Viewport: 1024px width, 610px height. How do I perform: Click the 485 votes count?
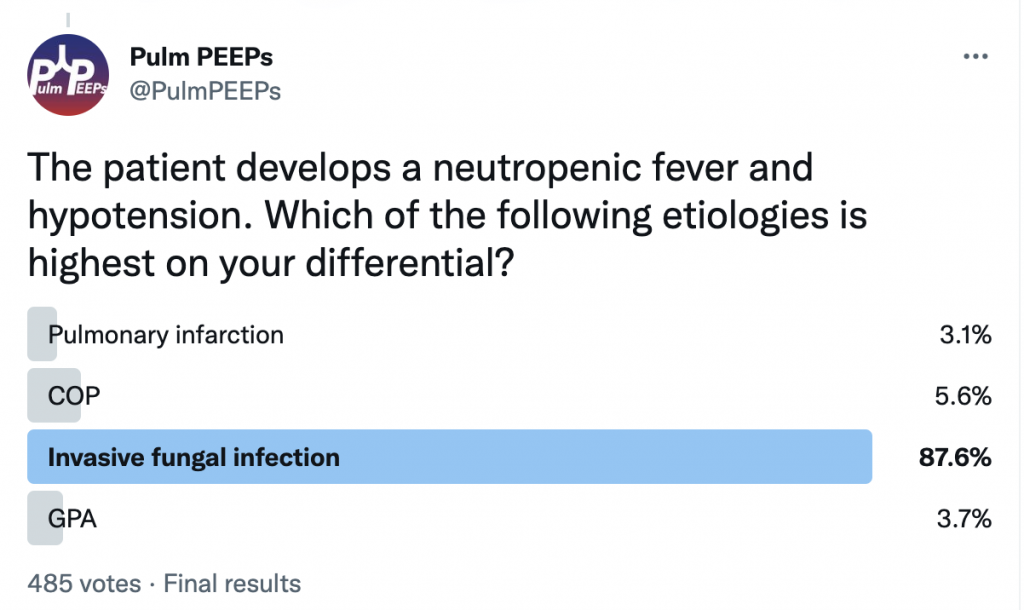pyautogui.click(x=84, y=583)
